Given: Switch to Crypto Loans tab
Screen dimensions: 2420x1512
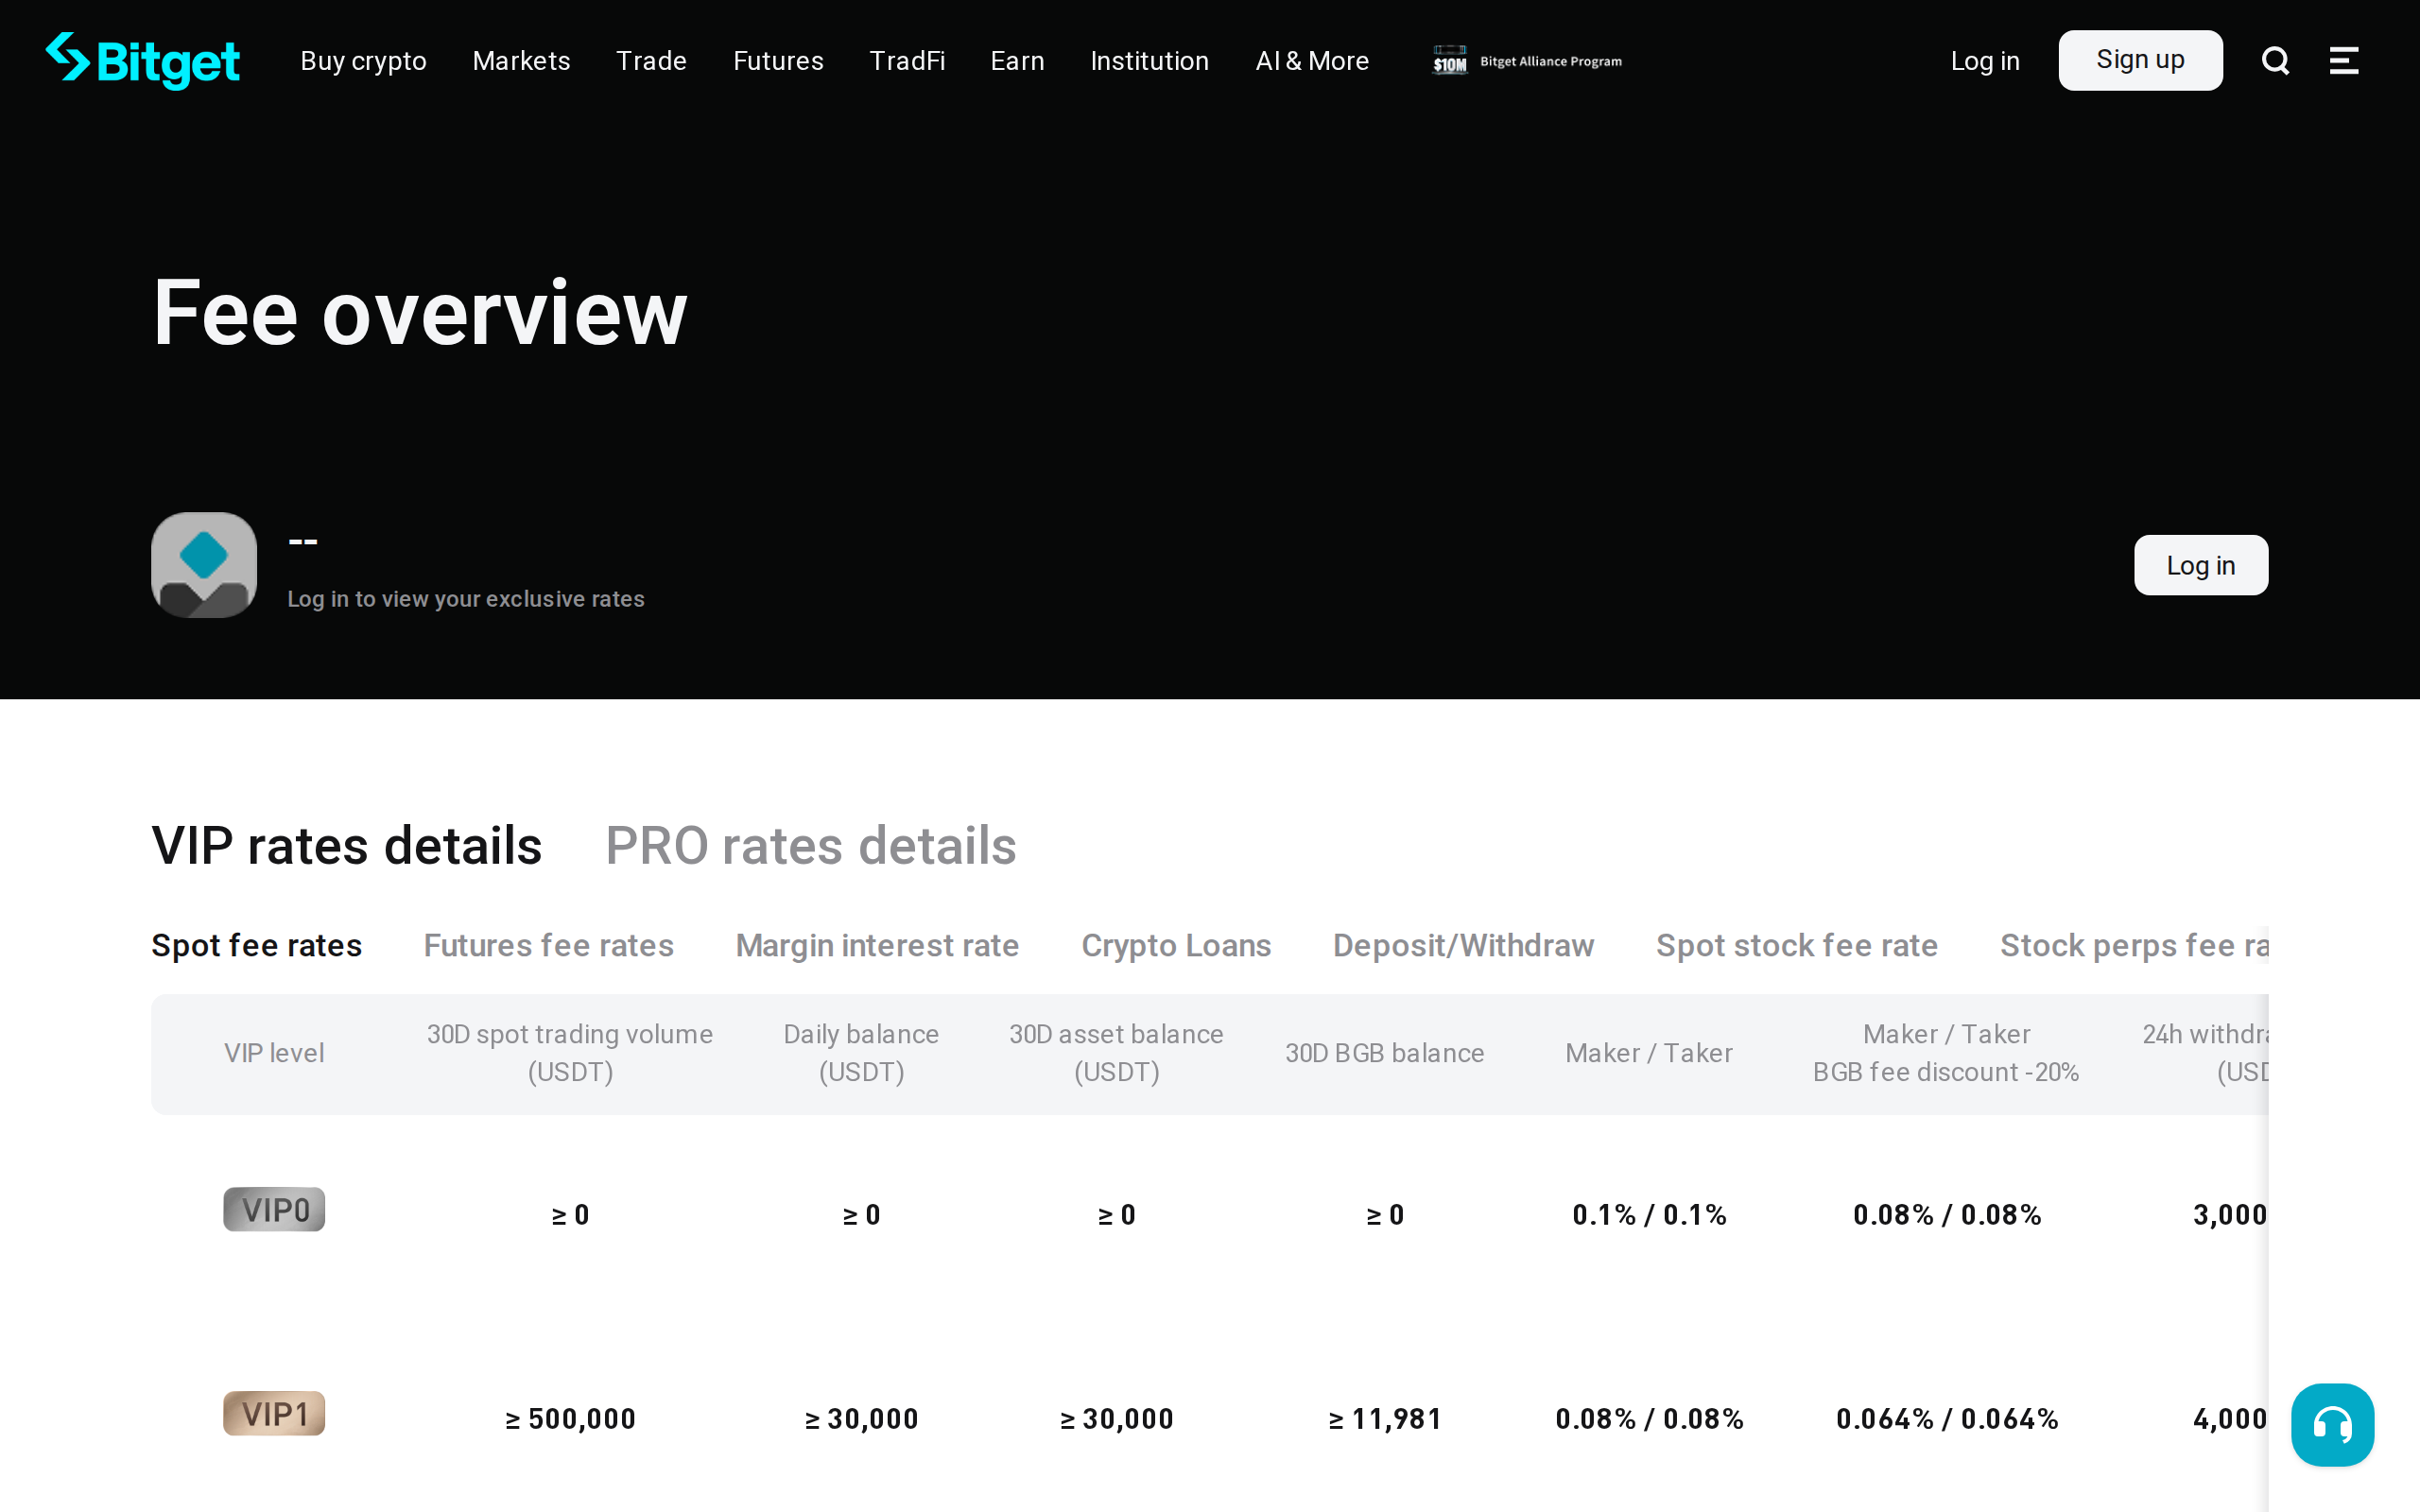Looking at the screenshot, I should click(1176, 945).
